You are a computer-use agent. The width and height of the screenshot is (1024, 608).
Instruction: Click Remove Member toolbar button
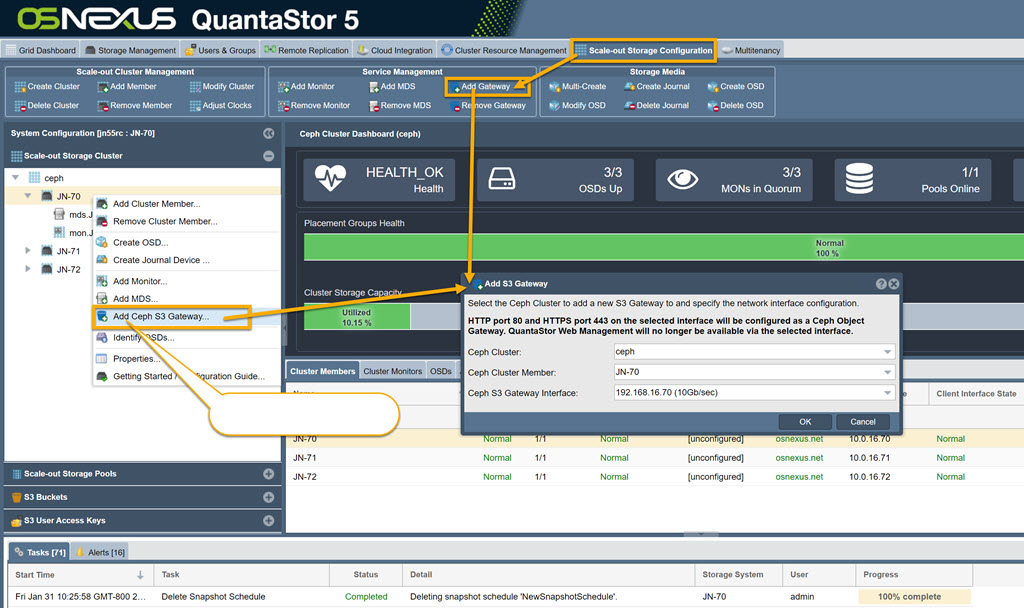pyautogui.click(x=135, y=105)
